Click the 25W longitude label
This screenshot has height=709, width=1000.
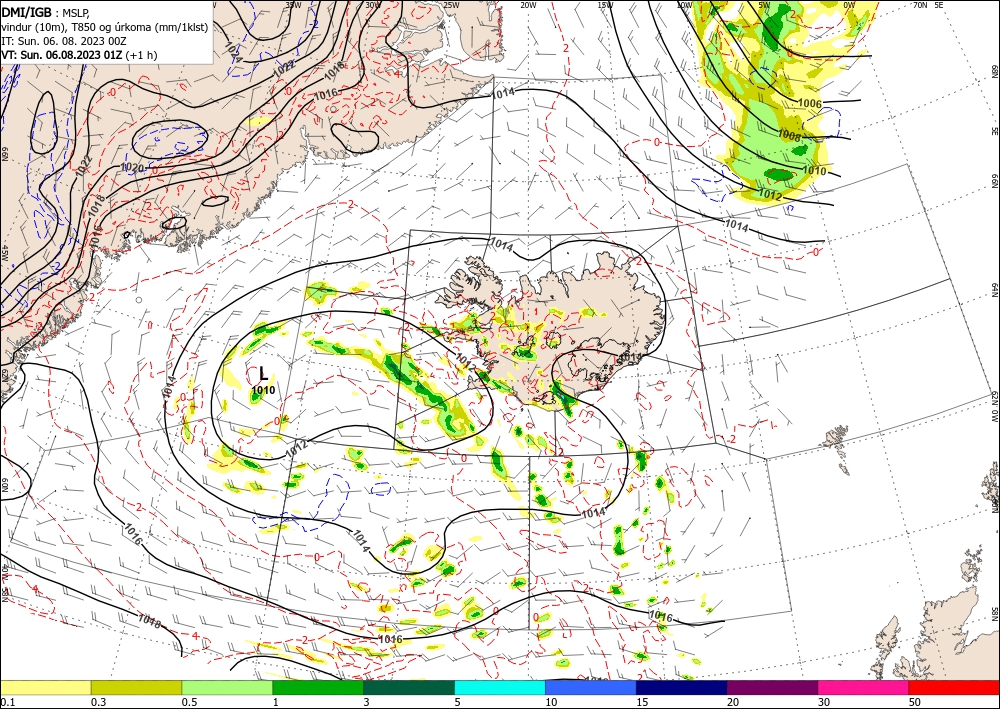tap(451, 4)
